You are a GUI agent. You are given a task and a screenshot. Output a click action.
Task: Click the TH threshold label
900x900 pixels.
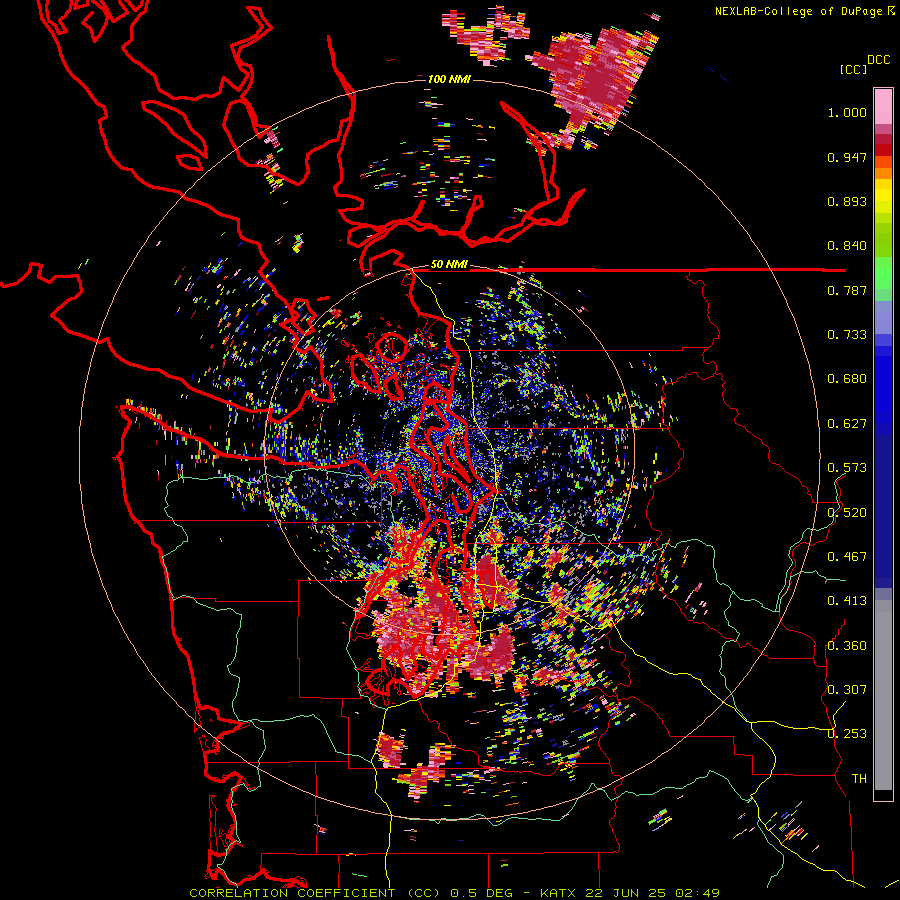tap(859, 778)
